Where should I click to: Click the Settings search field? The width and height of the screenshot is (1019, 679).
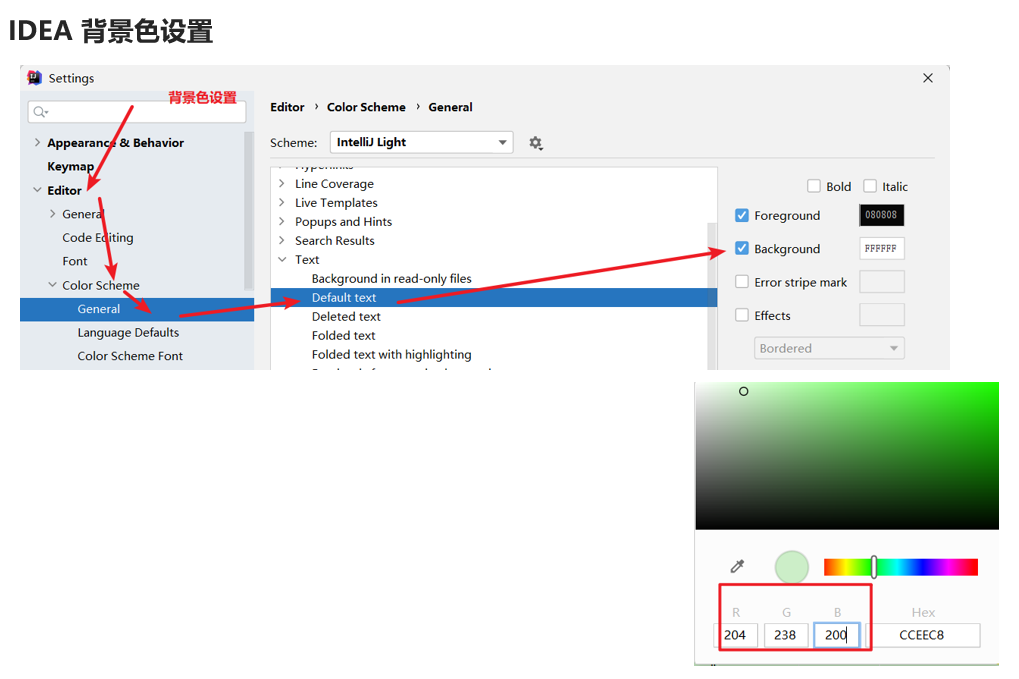click(x=136, y=112)
